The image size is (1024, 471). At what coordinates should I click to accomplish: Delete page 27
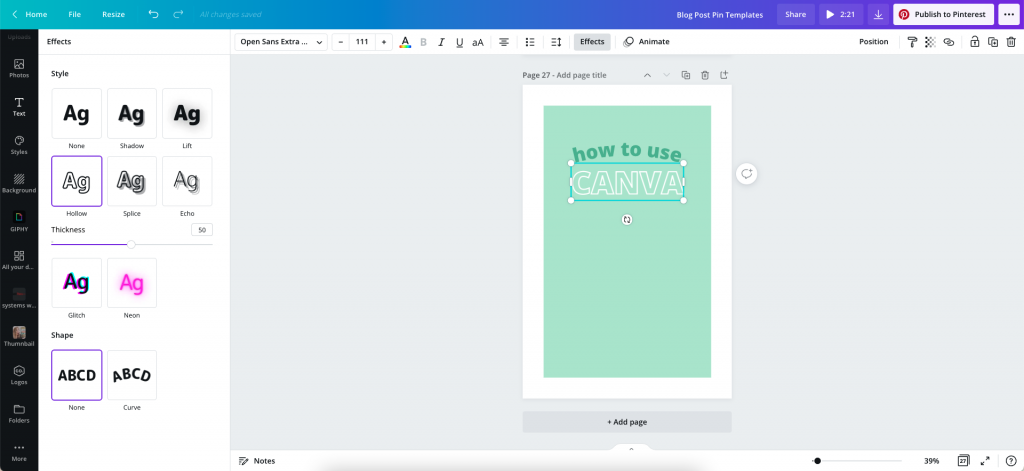[705, 75]
